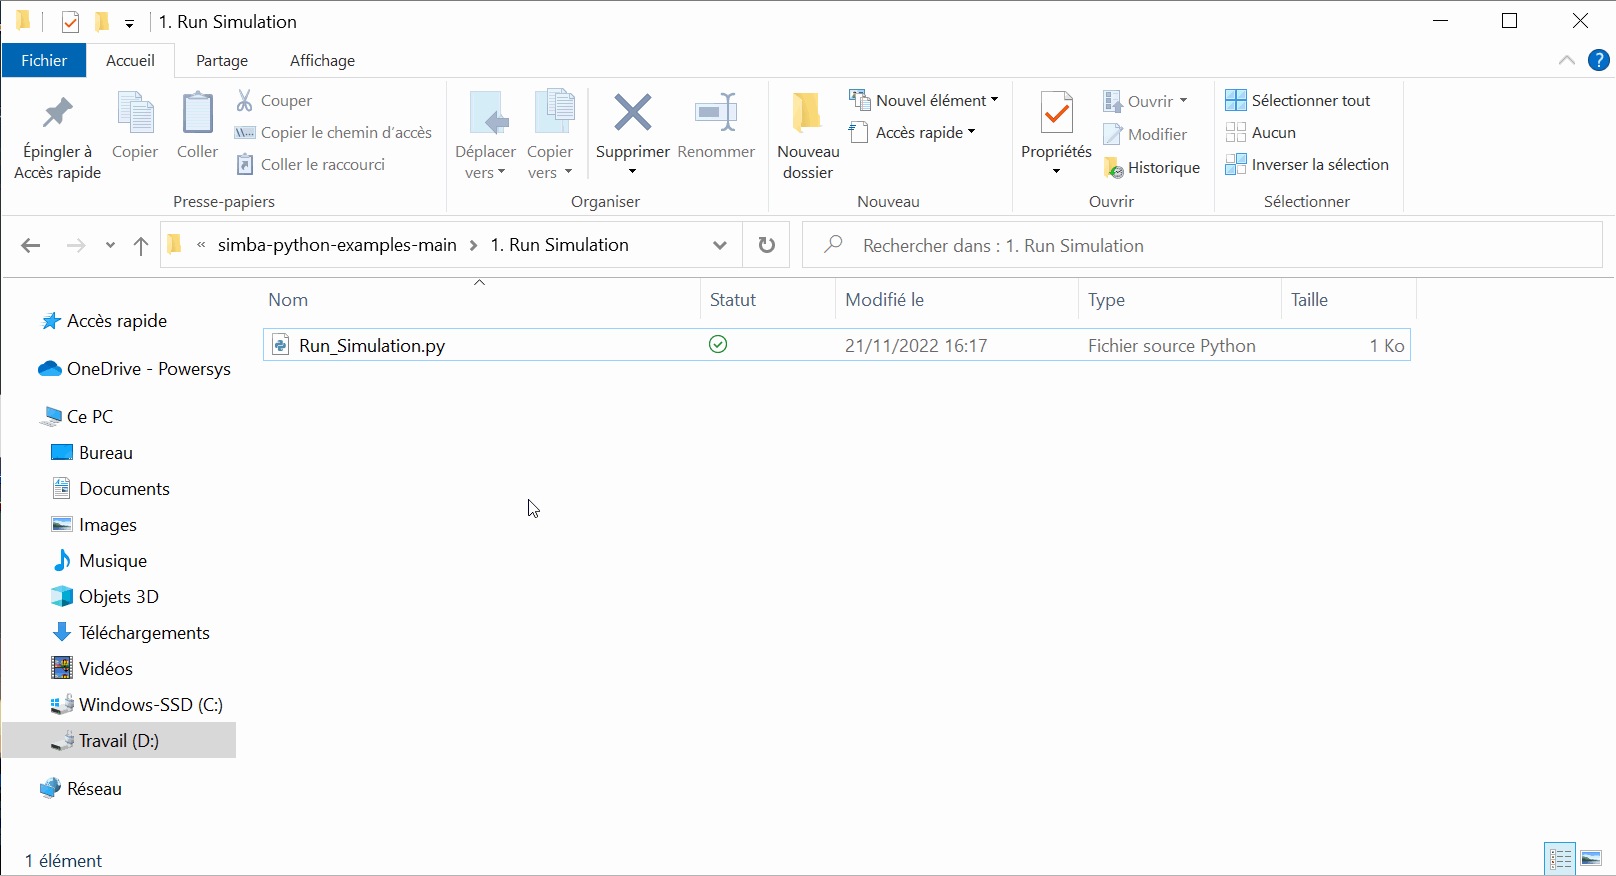Image resolution: width=1616 pixels, height=876 pixels.
Task: Collapse the ribbon with the chevron
Action: 1566,61
